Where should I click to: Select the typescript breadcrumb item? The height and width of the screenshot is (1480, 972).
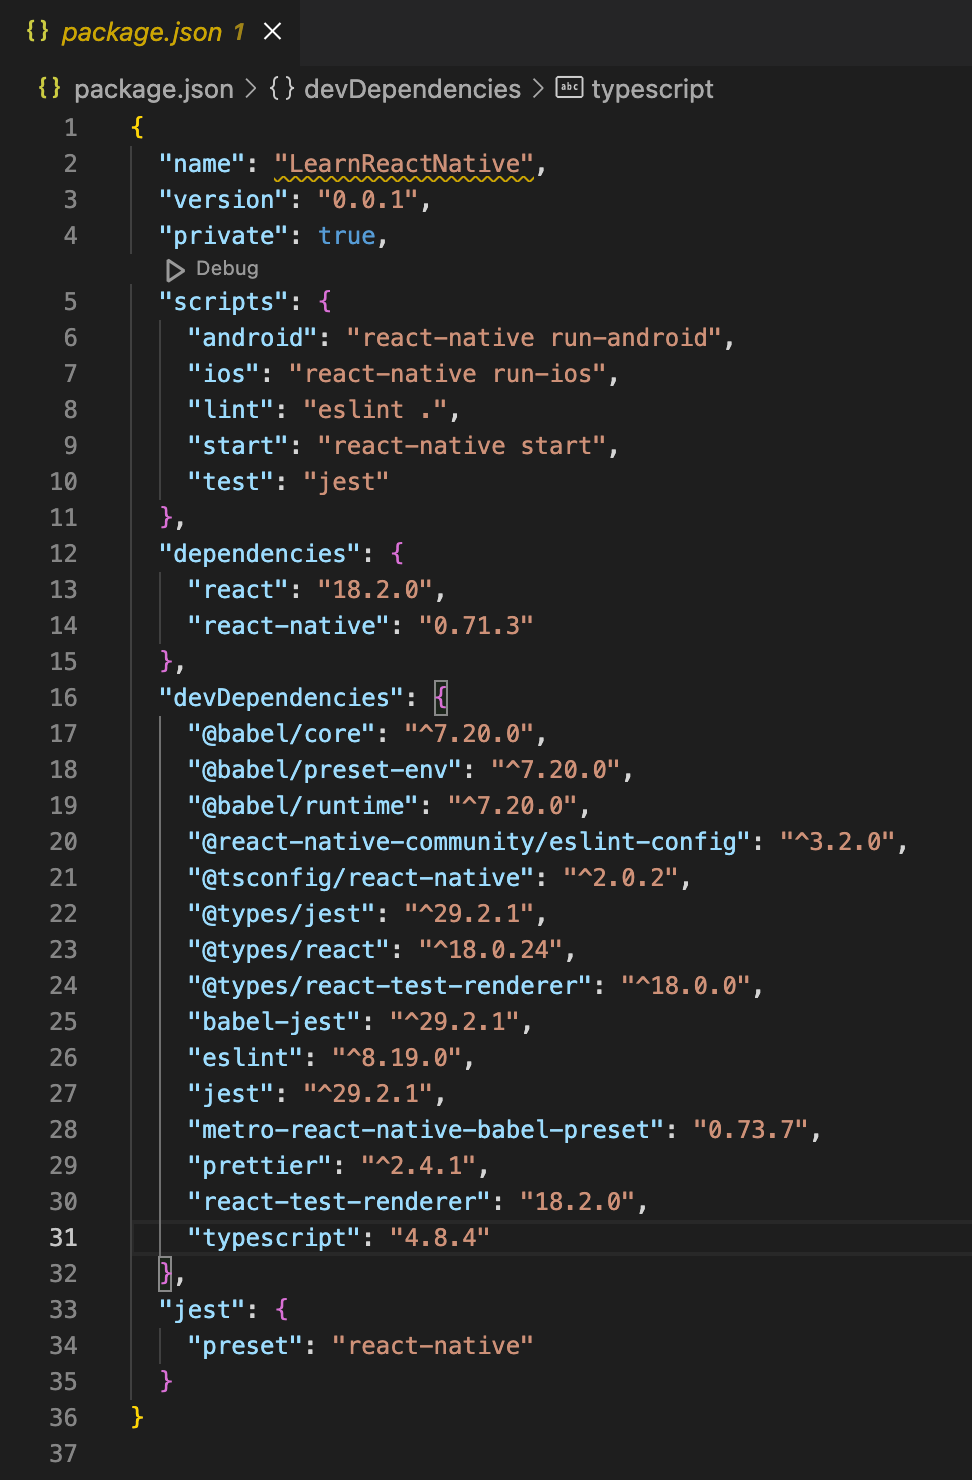pyautogui.click(x=652, y=89)
